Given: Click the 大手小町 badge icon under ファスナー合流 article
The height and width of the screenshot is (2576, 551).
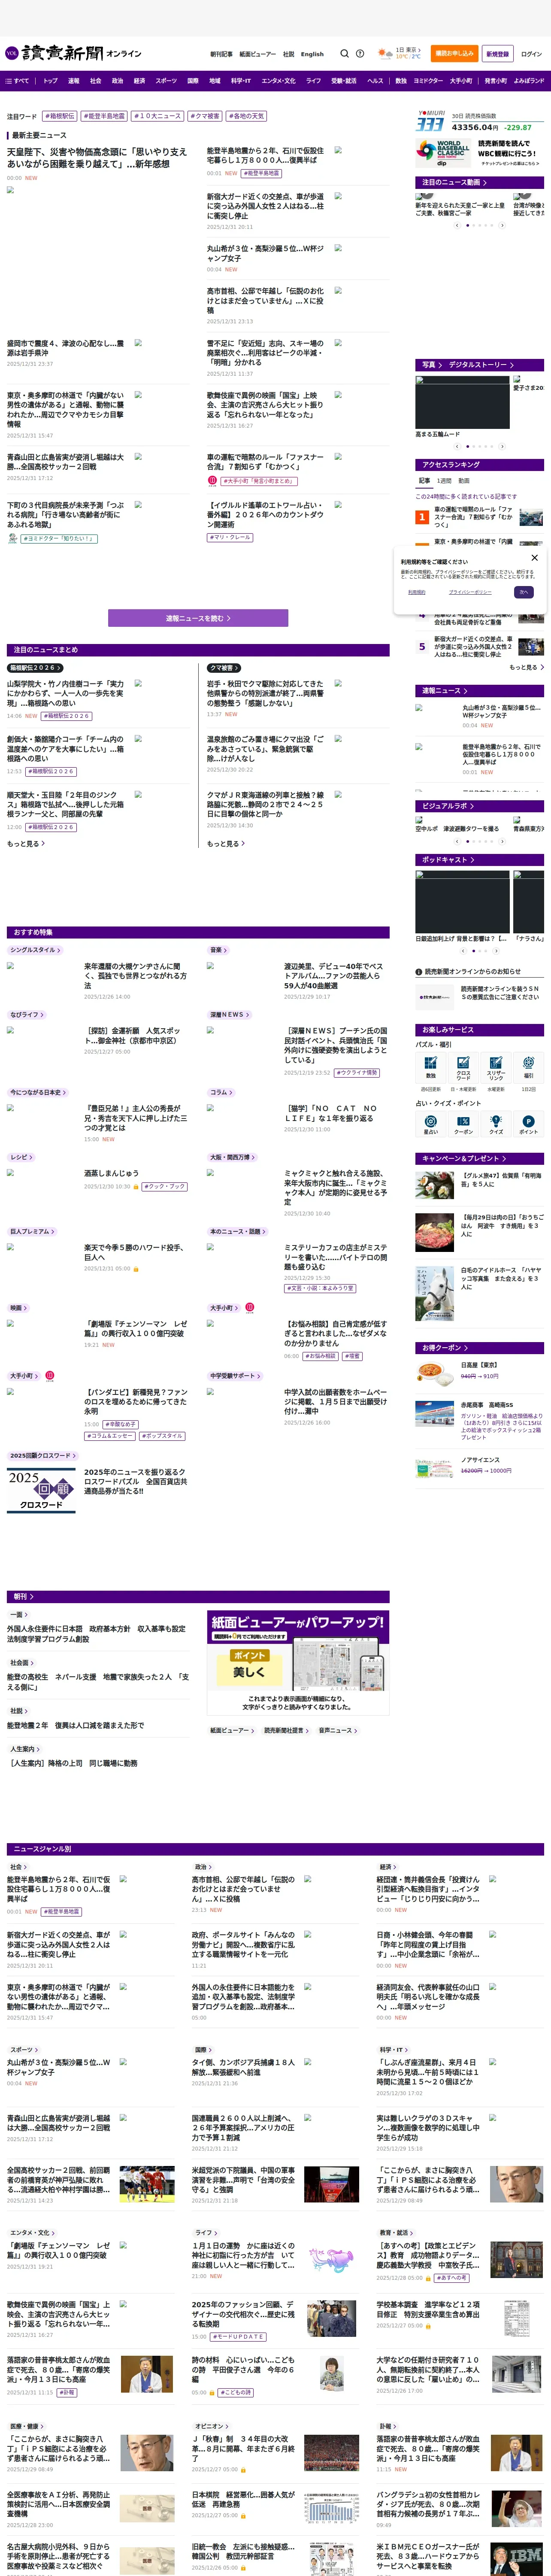Looking at the screenshot, I should [x=212, y=480].
